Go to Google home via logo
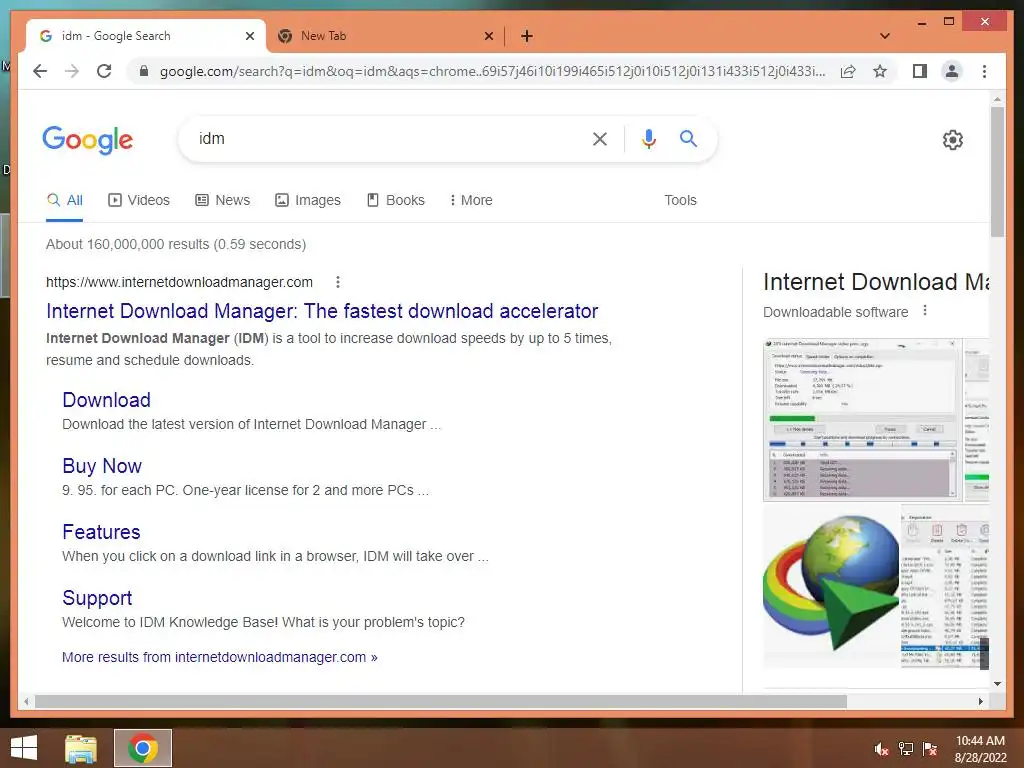Screen dimensions: 1024x768 tap(88, 140)
